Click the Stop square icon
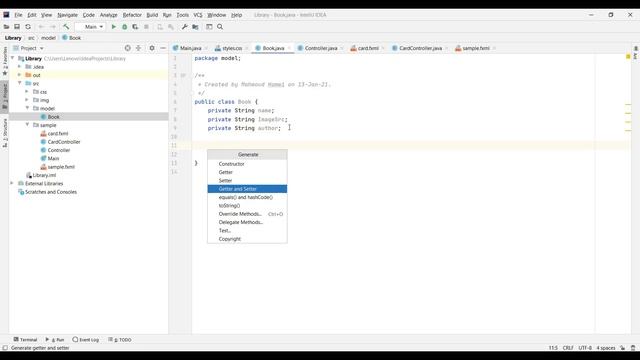This screenshot has height=360, width=640. point(146,27)
